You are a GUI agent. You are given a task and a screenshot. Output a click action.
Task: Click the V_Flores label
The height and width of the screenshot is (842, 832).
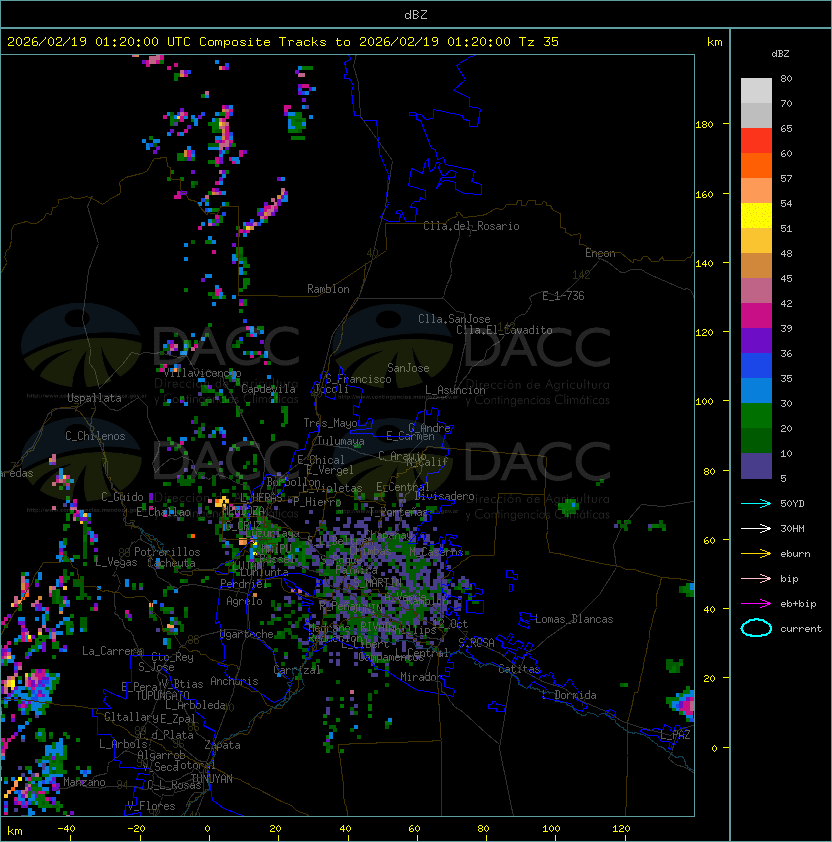point(151,806)
